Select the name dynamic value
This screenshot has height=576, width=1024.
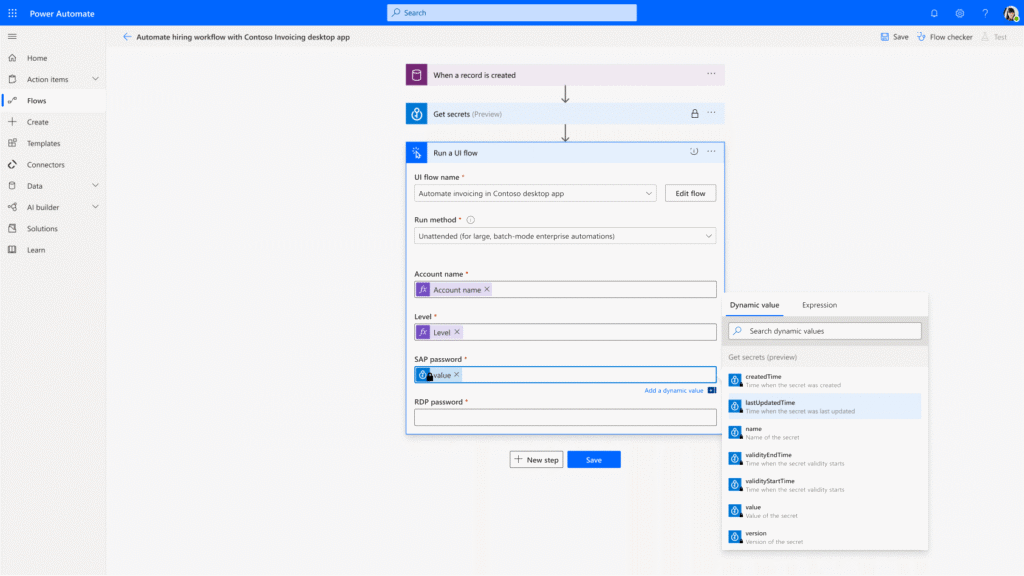click(x=825, y=432)
